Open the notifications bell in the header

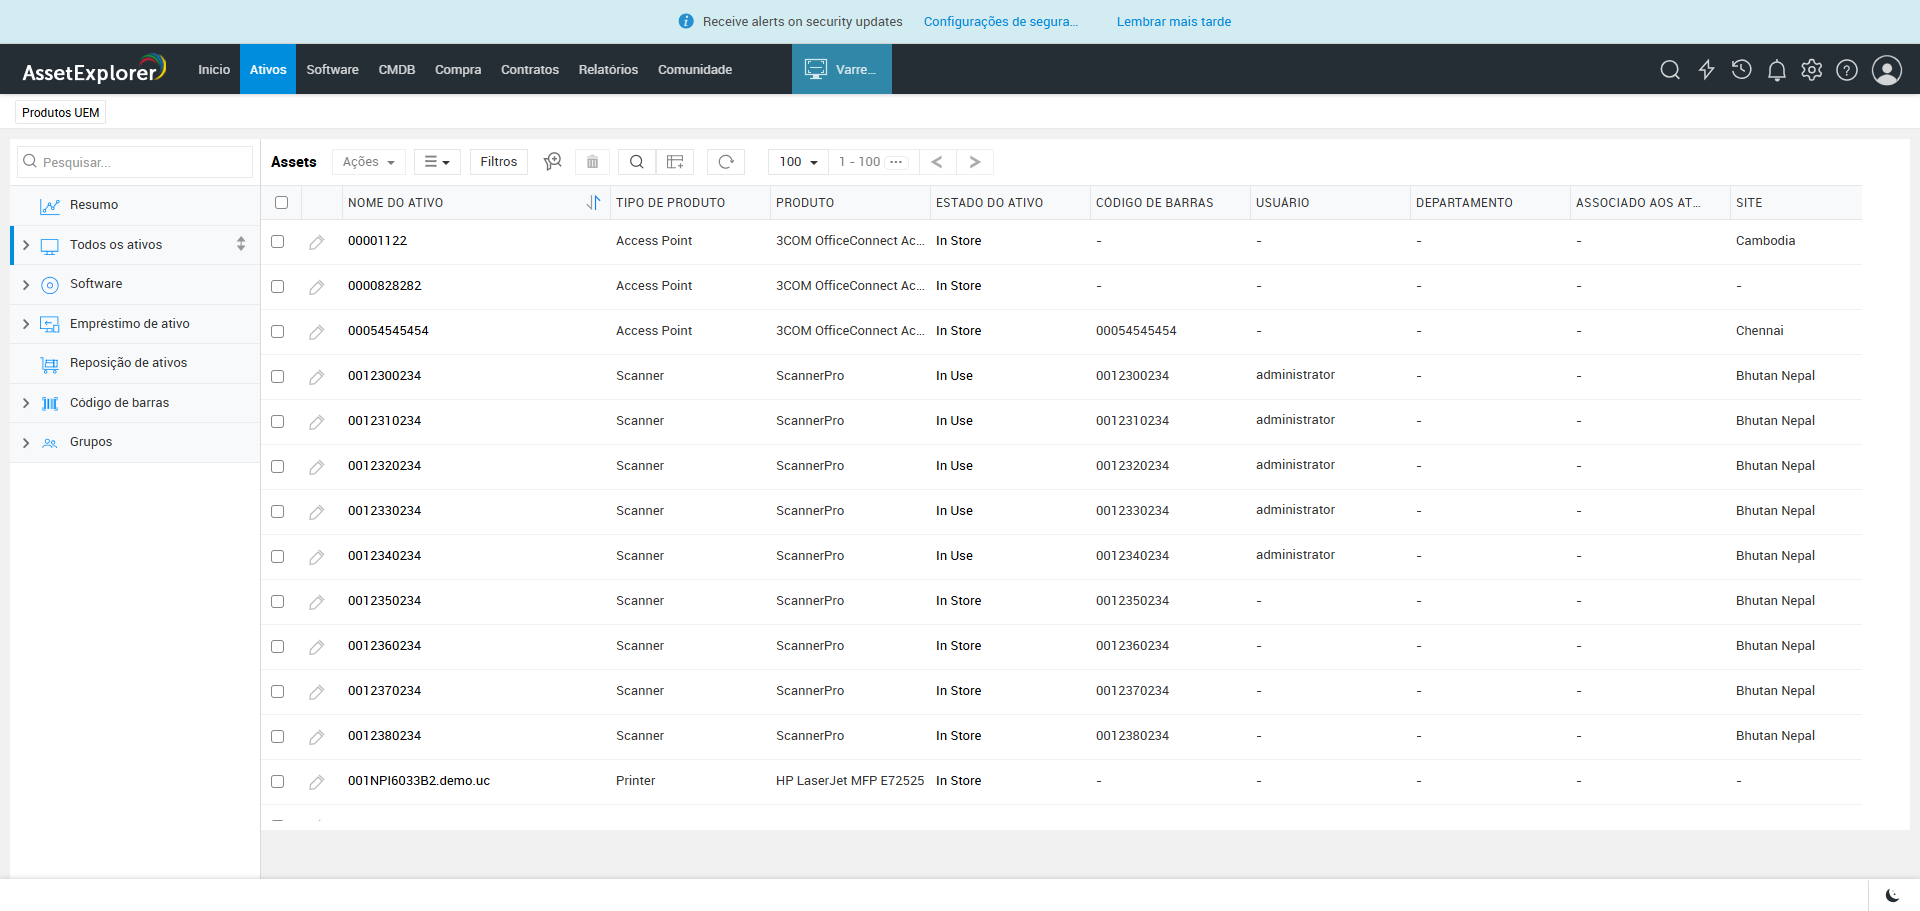[x=1776, y=70]
